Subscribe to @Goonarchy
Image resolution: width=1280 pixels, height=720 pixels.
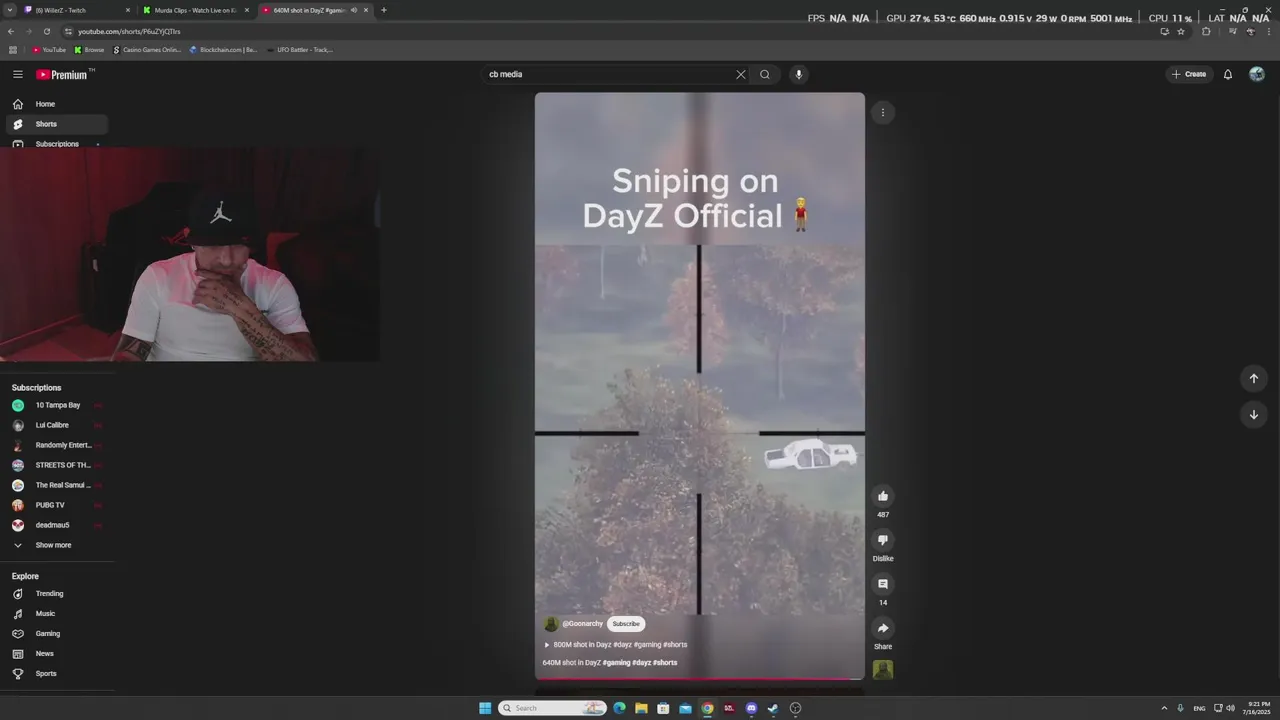(626, 624)
